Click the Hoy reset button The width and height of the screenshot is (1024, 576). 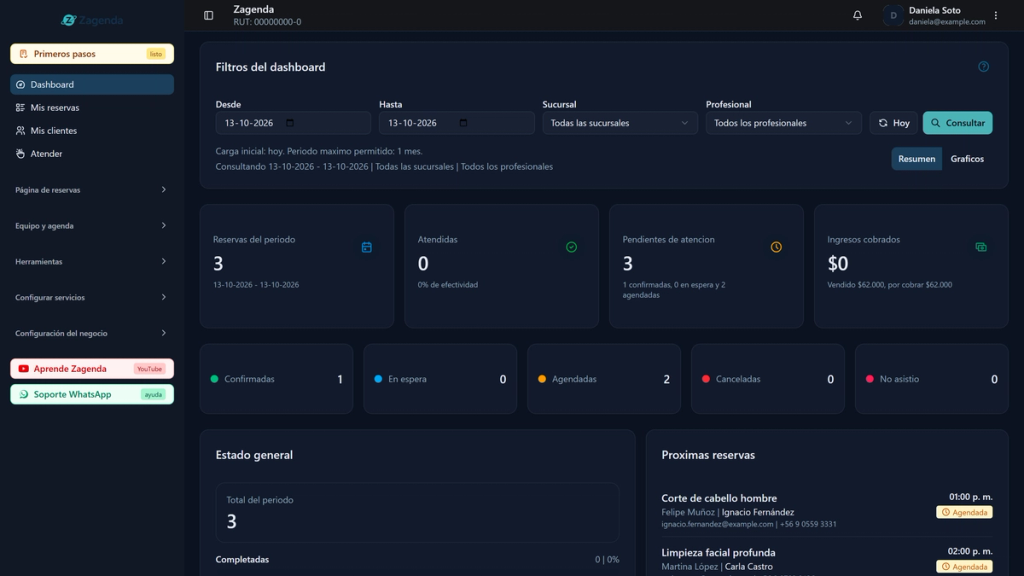[893, 123]
